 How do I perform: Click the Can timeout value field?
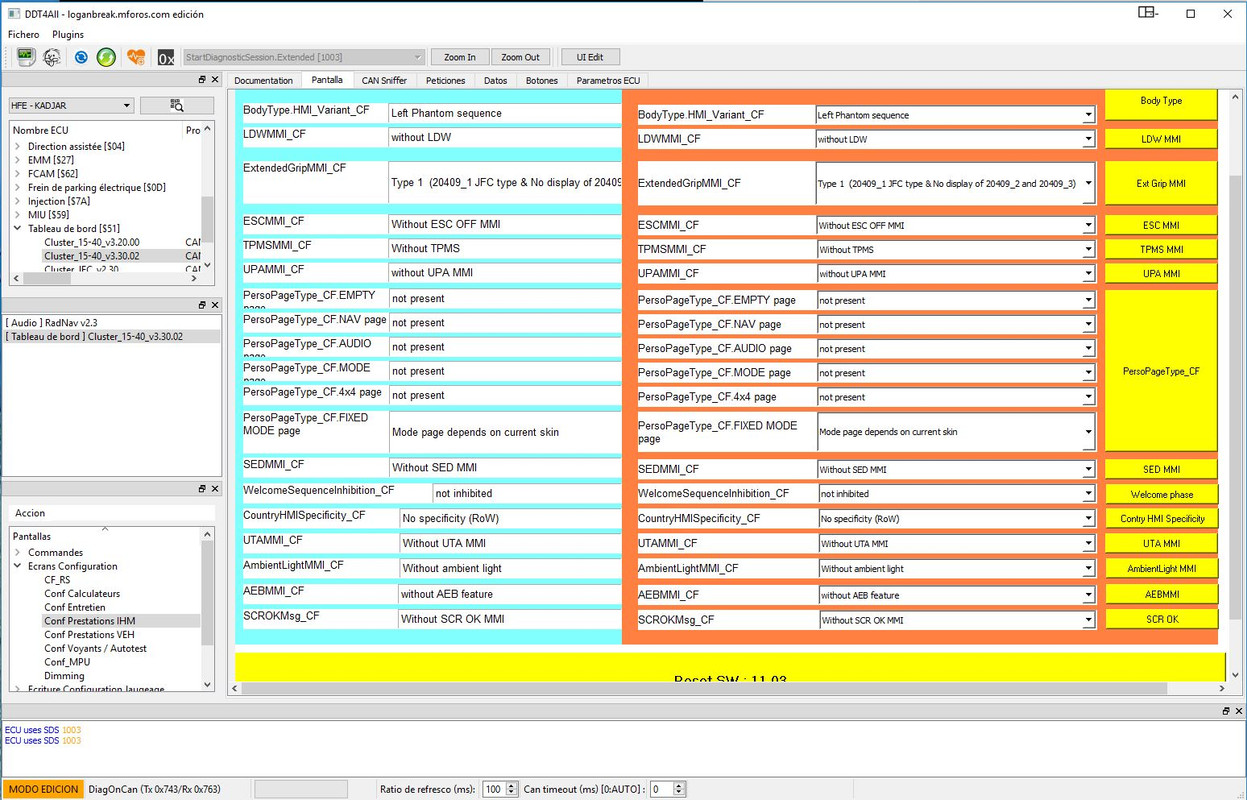[x=661, y=789]
